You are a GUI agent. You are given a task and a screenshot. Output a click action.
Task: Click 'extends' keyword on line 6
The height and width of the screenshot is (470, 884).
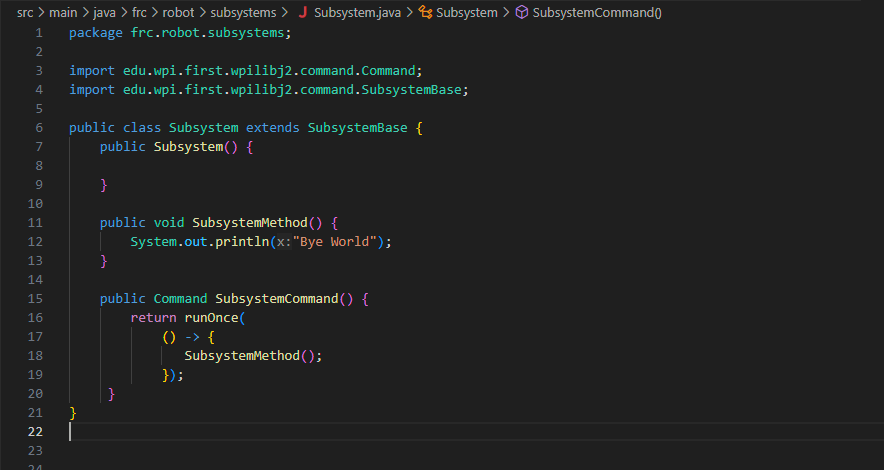[x=273, y=127]
